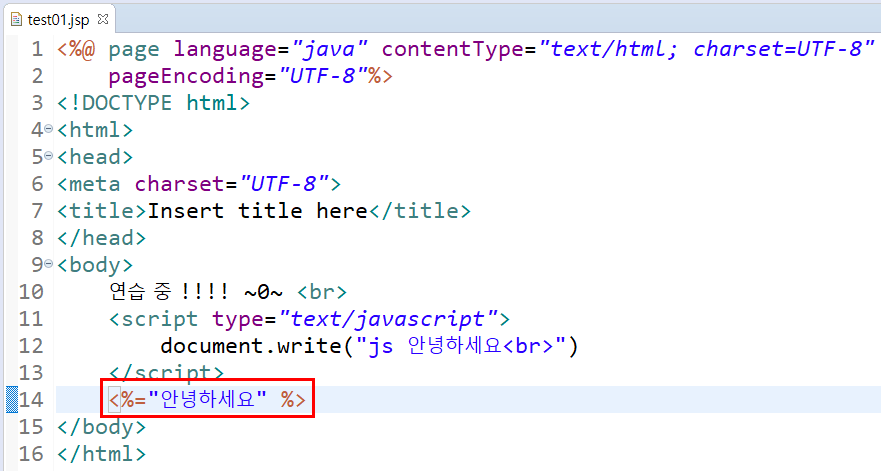Click line number 7 in the gutter
The image size is (881, 471).
pyautogui.click(x=37, y=211)
